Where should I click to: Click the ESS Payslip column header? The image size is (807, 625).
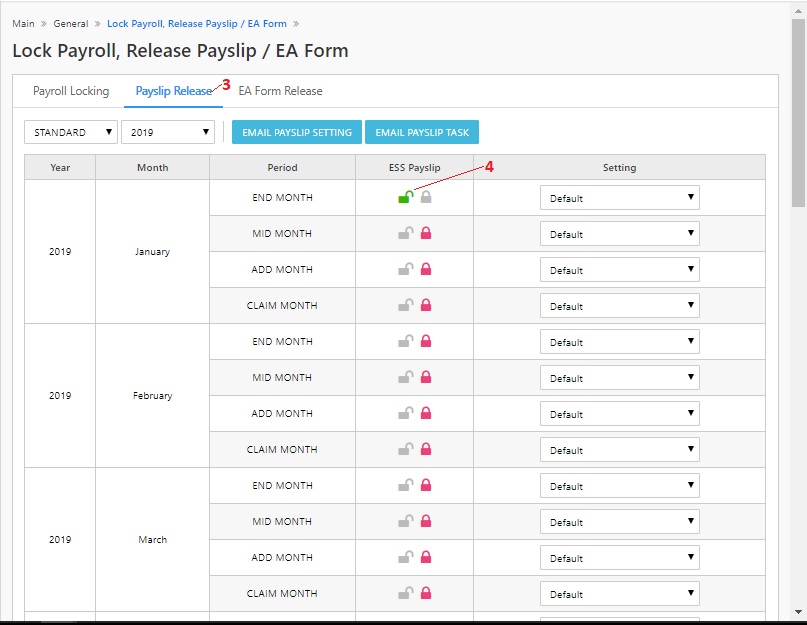[x=414, y=167]
